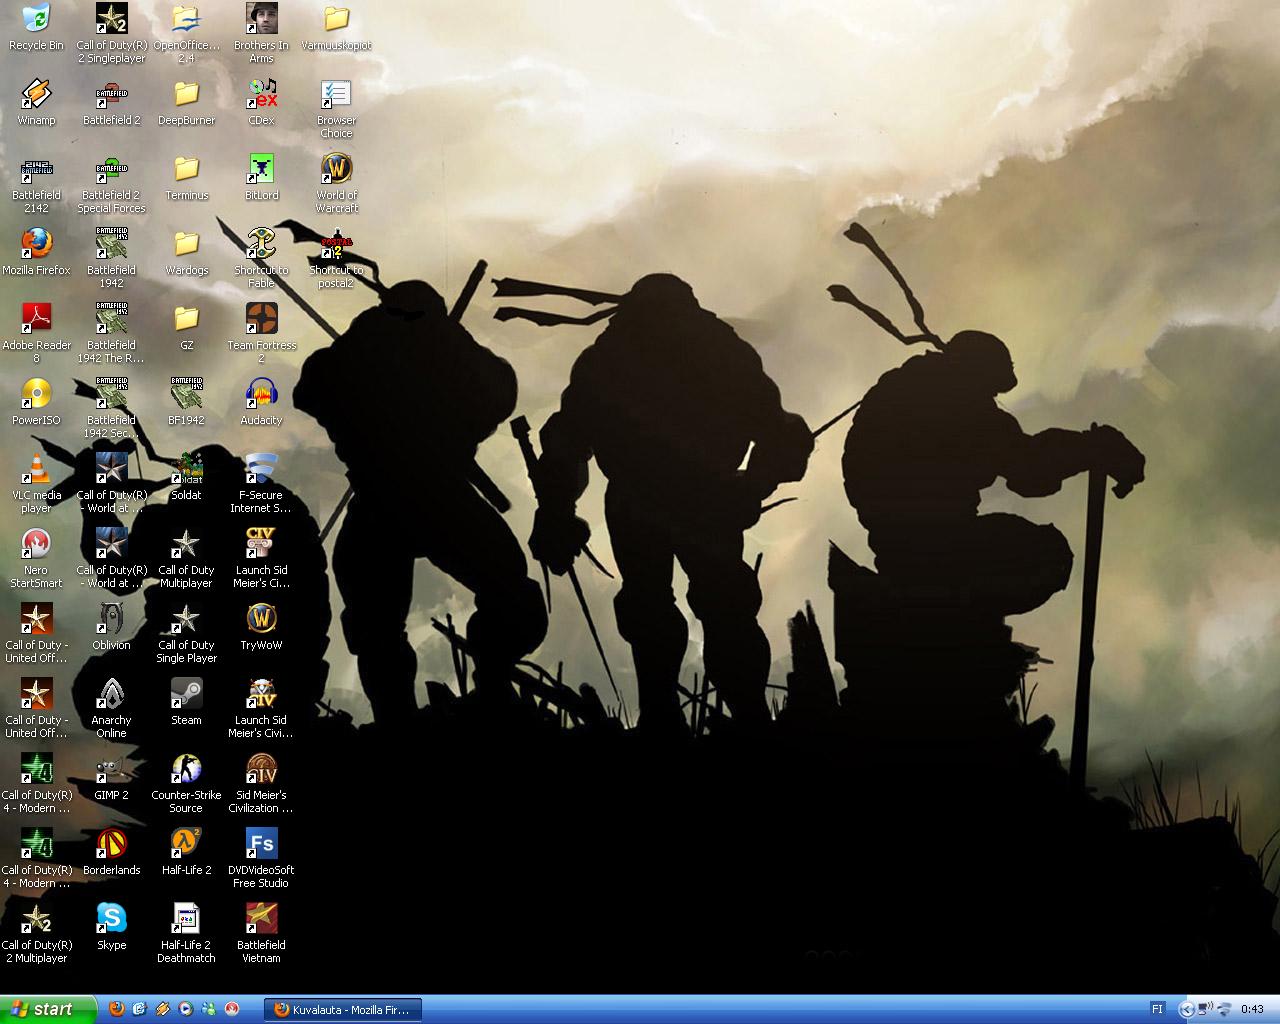This screenshot has height=1024, width=1280.
Task: Select the DeepBurner folder on desktop
Action: point(186,95)
